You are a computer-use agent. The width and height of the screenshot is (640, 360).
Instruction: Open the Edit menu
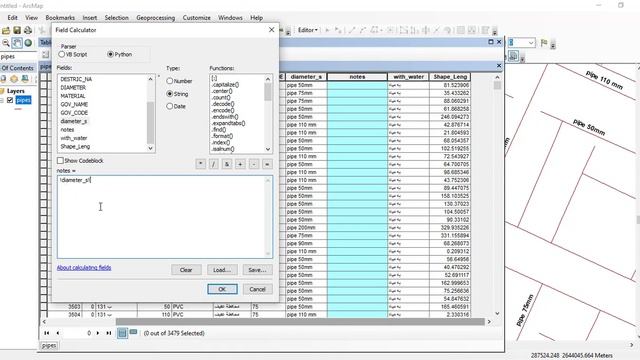coord(13,18)
